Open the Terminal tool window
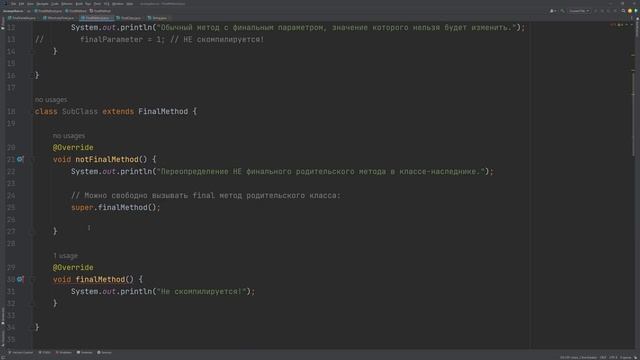 tap(85, 352)
